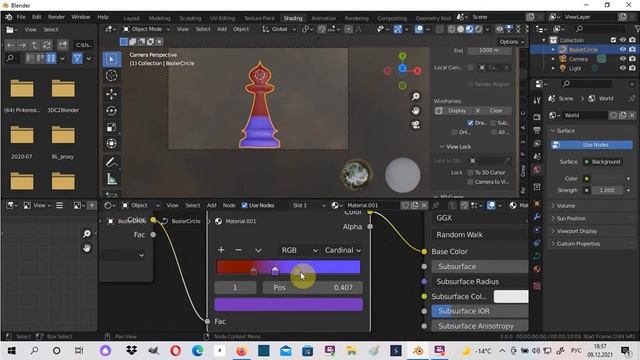Toggle Collection visibility eye in outliner

click(622, 40)
